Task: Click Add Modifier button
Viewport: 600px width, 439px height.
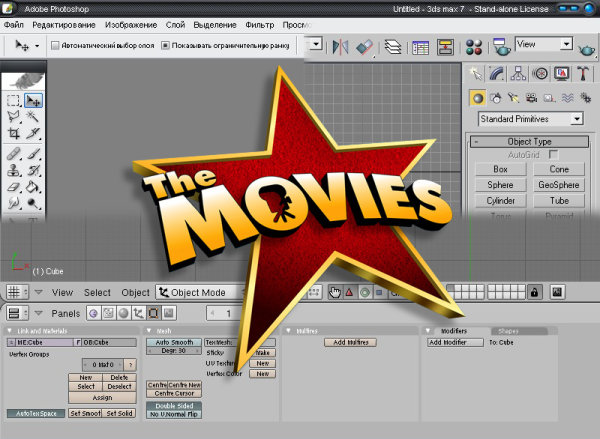Action: tap(455, 343)
